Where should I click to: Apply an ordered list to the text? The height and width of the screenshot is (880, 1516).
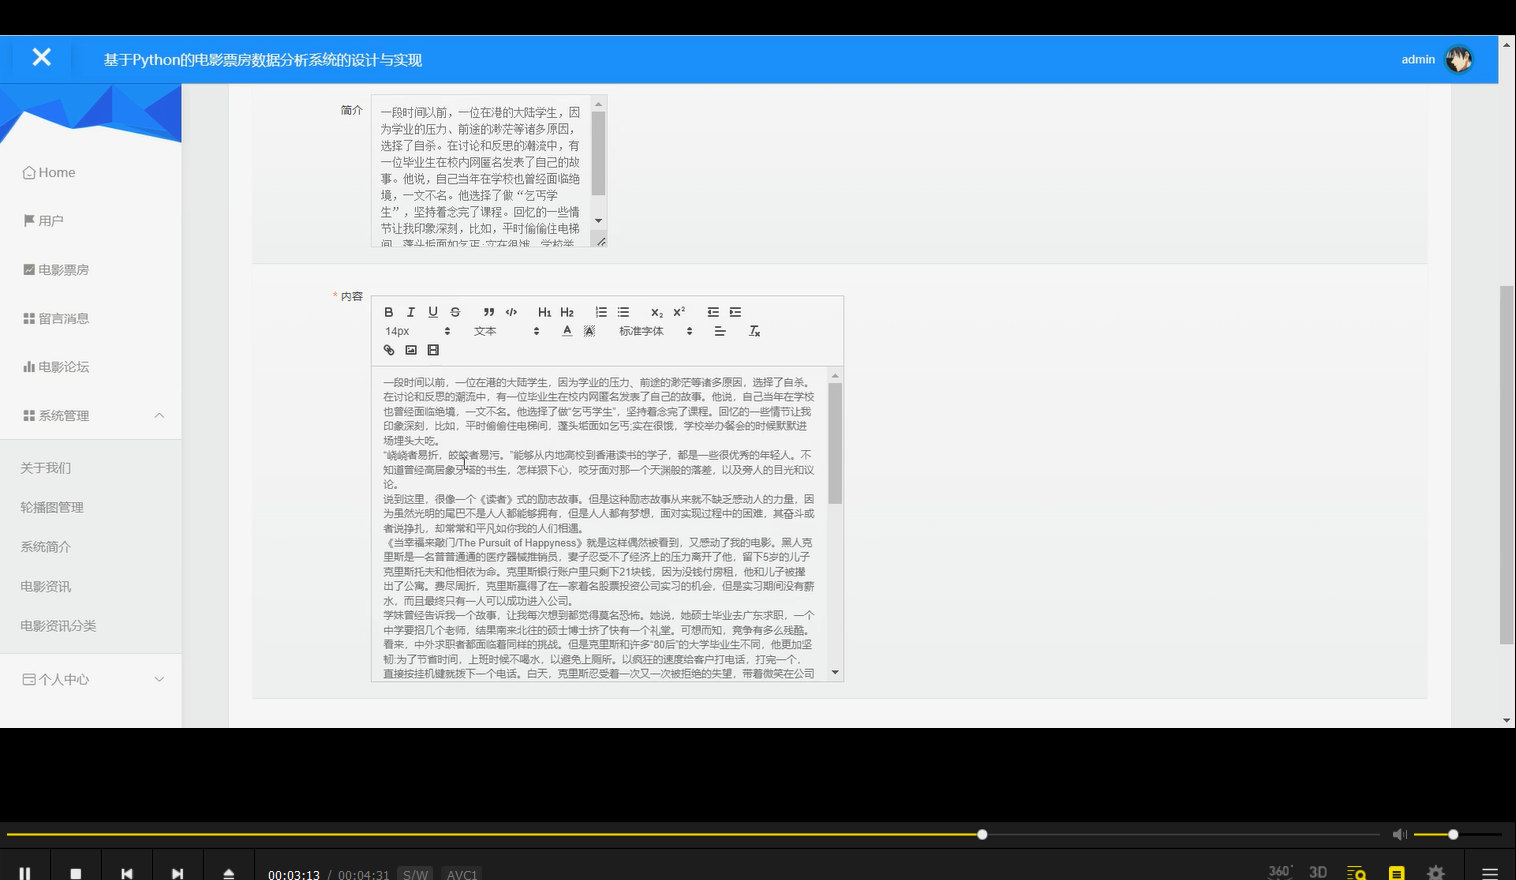[601, 312]
